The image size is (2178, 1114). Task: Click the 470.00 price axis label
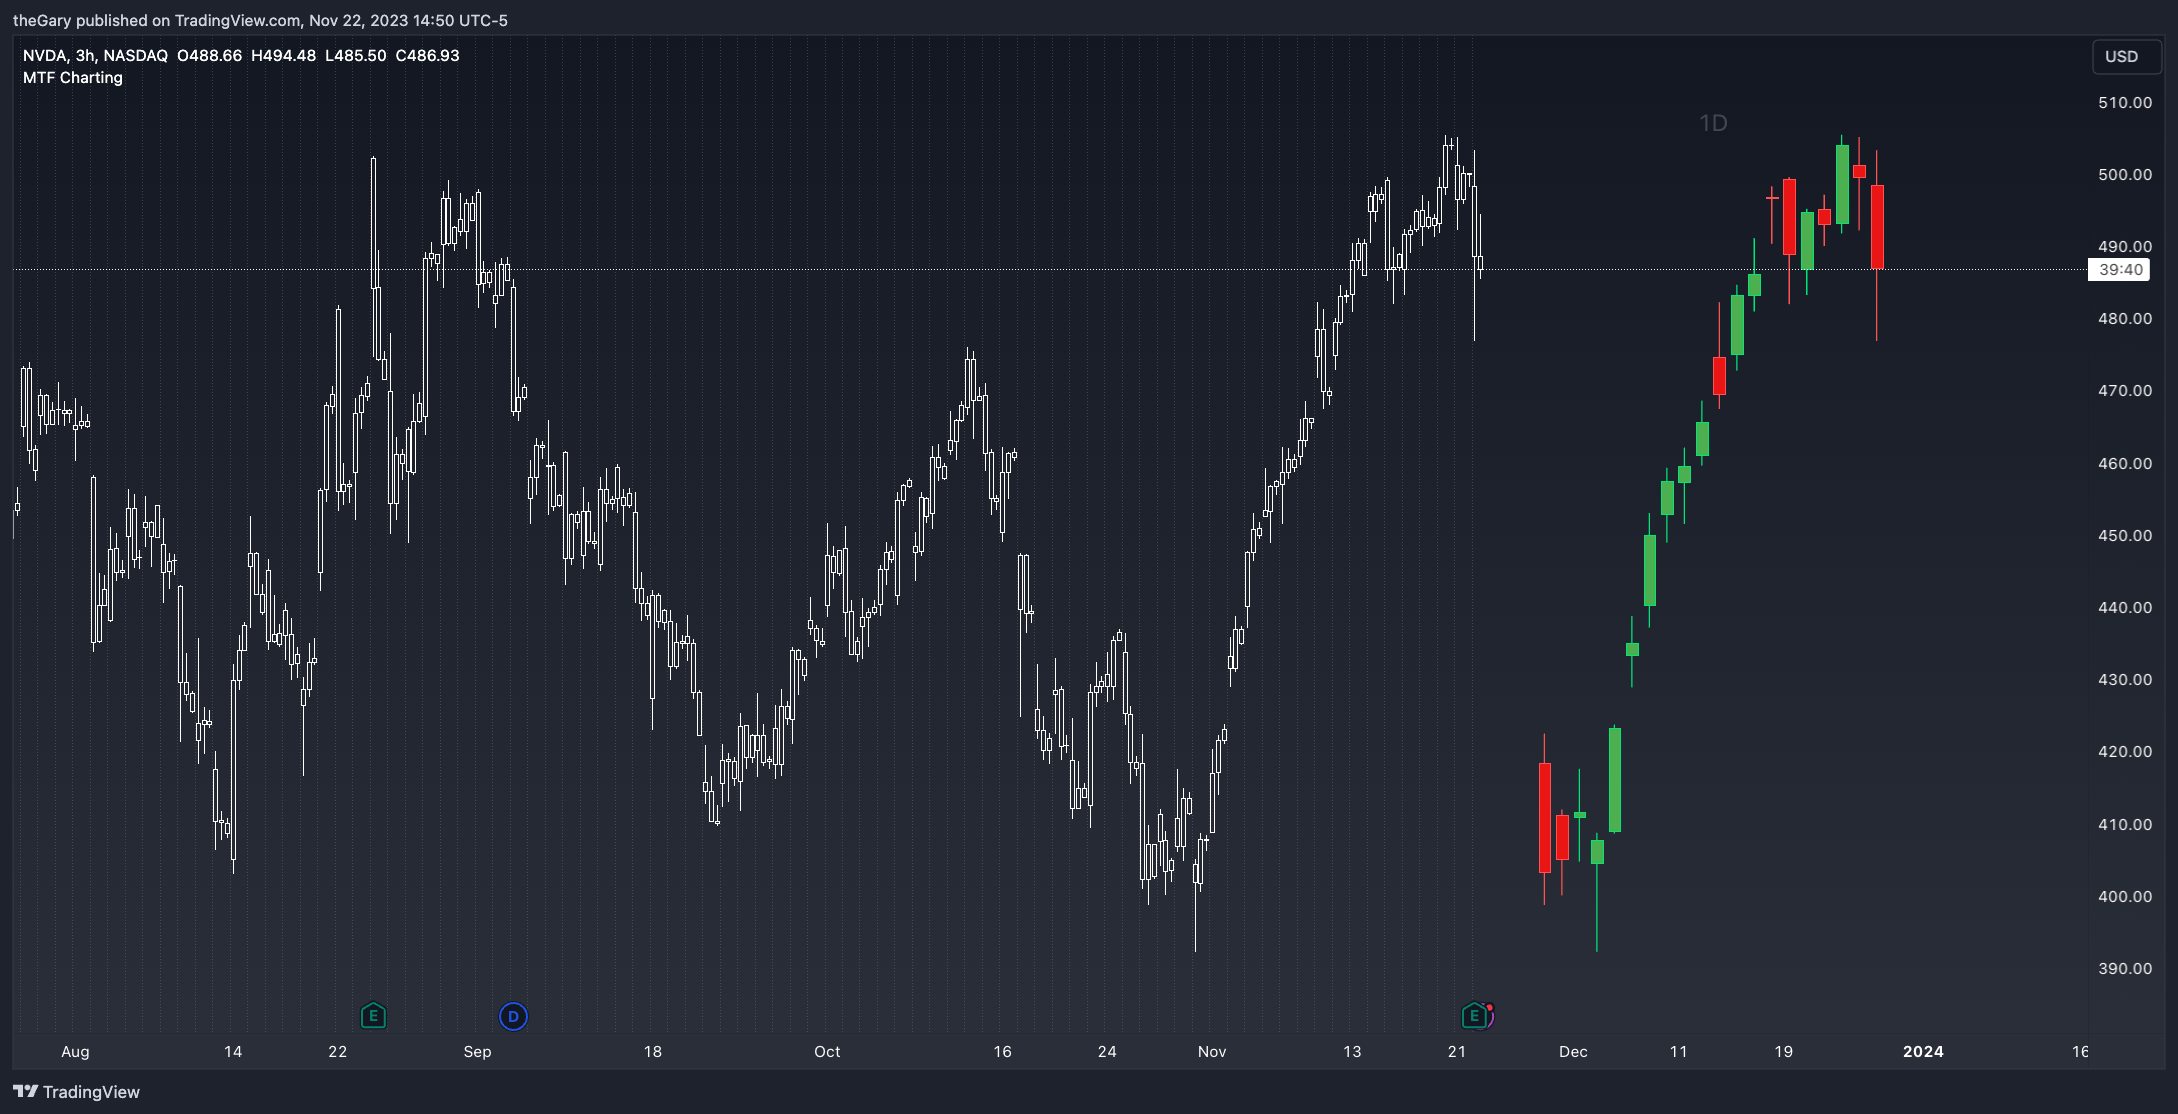(x=2125, y=391)
